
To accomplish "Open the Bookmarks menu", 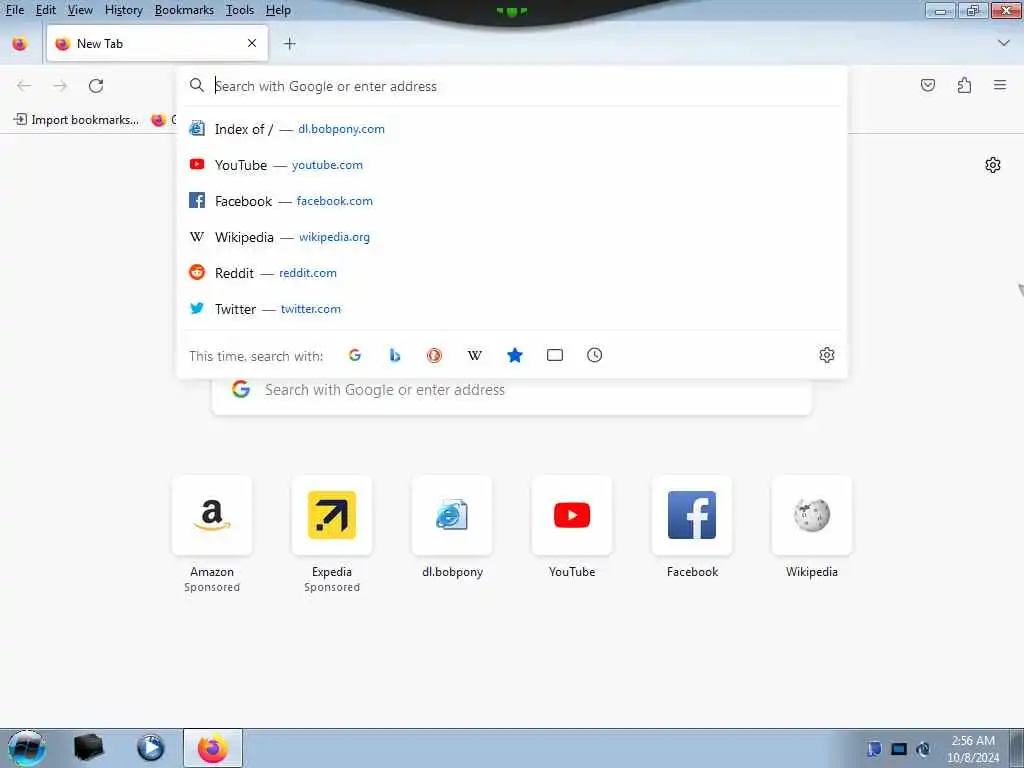I will point(184,10).
